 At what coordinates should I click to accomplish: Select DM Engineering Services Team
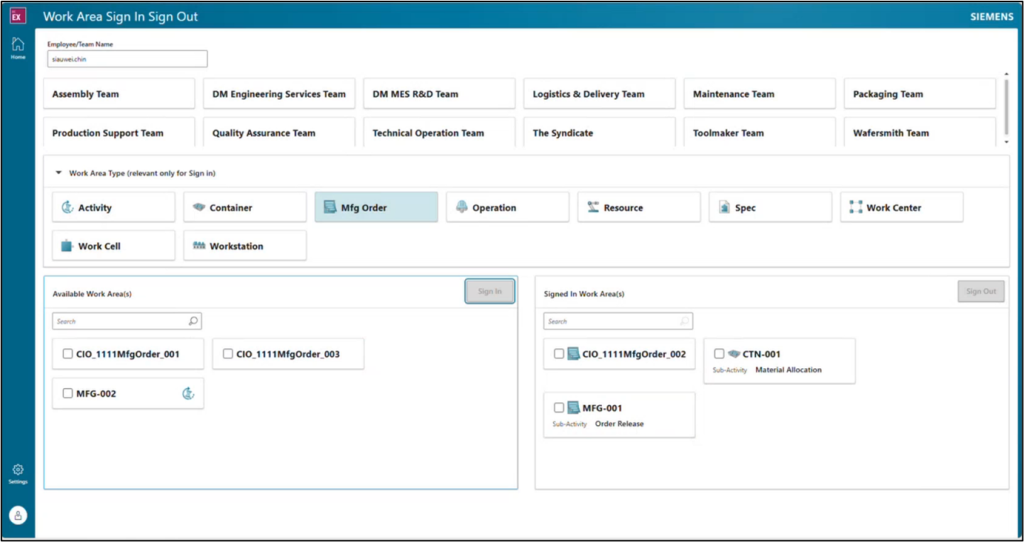point(279,93)
